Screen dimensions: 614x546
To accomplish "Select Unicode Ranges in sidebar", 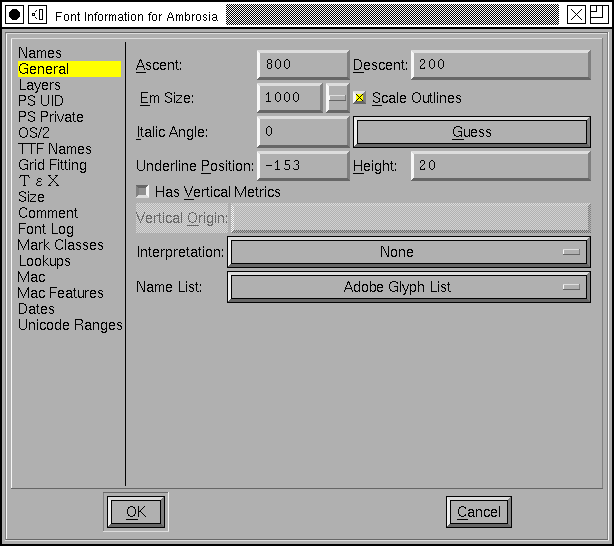I will coord(70,325).
